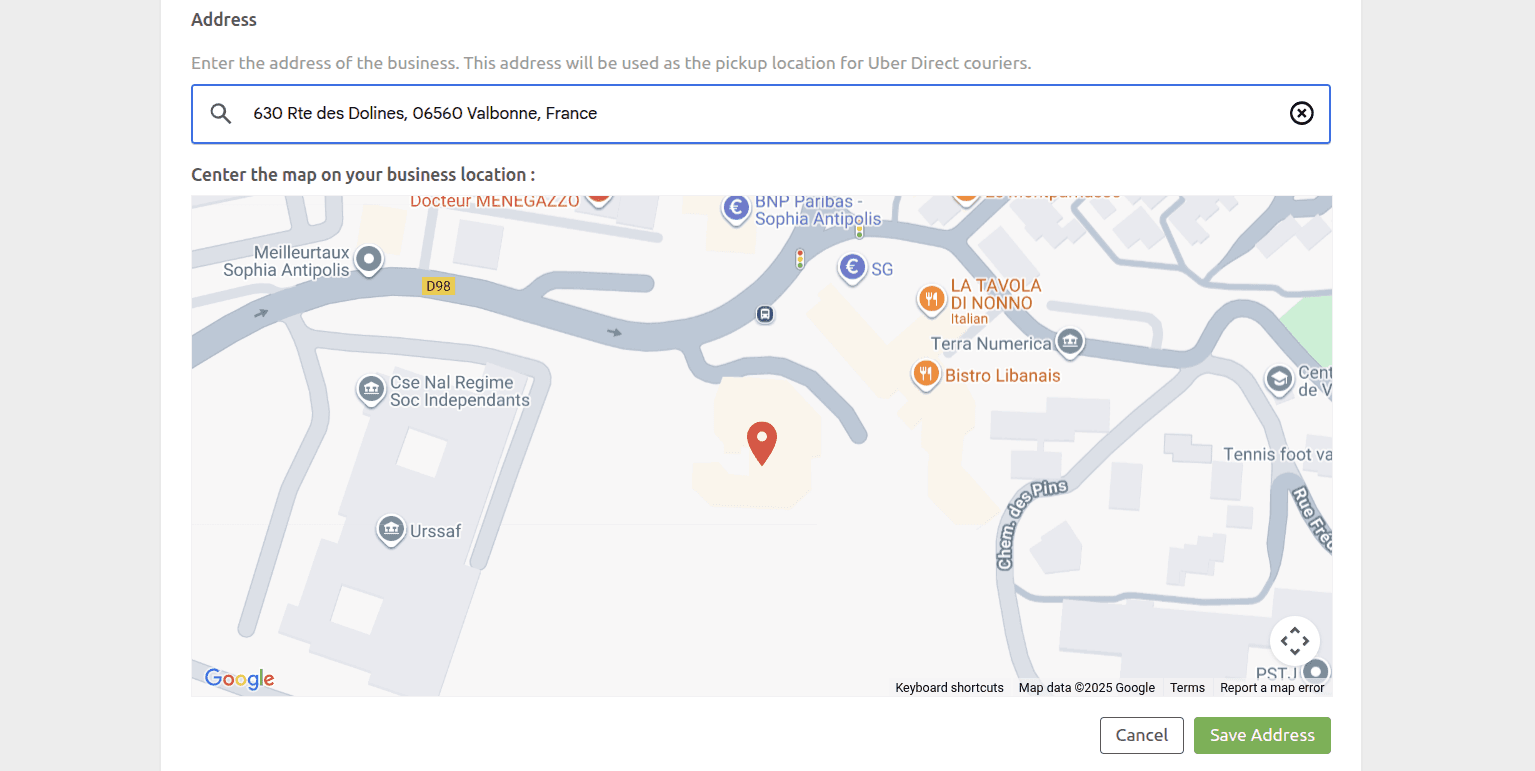Click the search magnifier icon
Image resolution: width=1535 pixels, height=771 pixels.
(220, 113)
